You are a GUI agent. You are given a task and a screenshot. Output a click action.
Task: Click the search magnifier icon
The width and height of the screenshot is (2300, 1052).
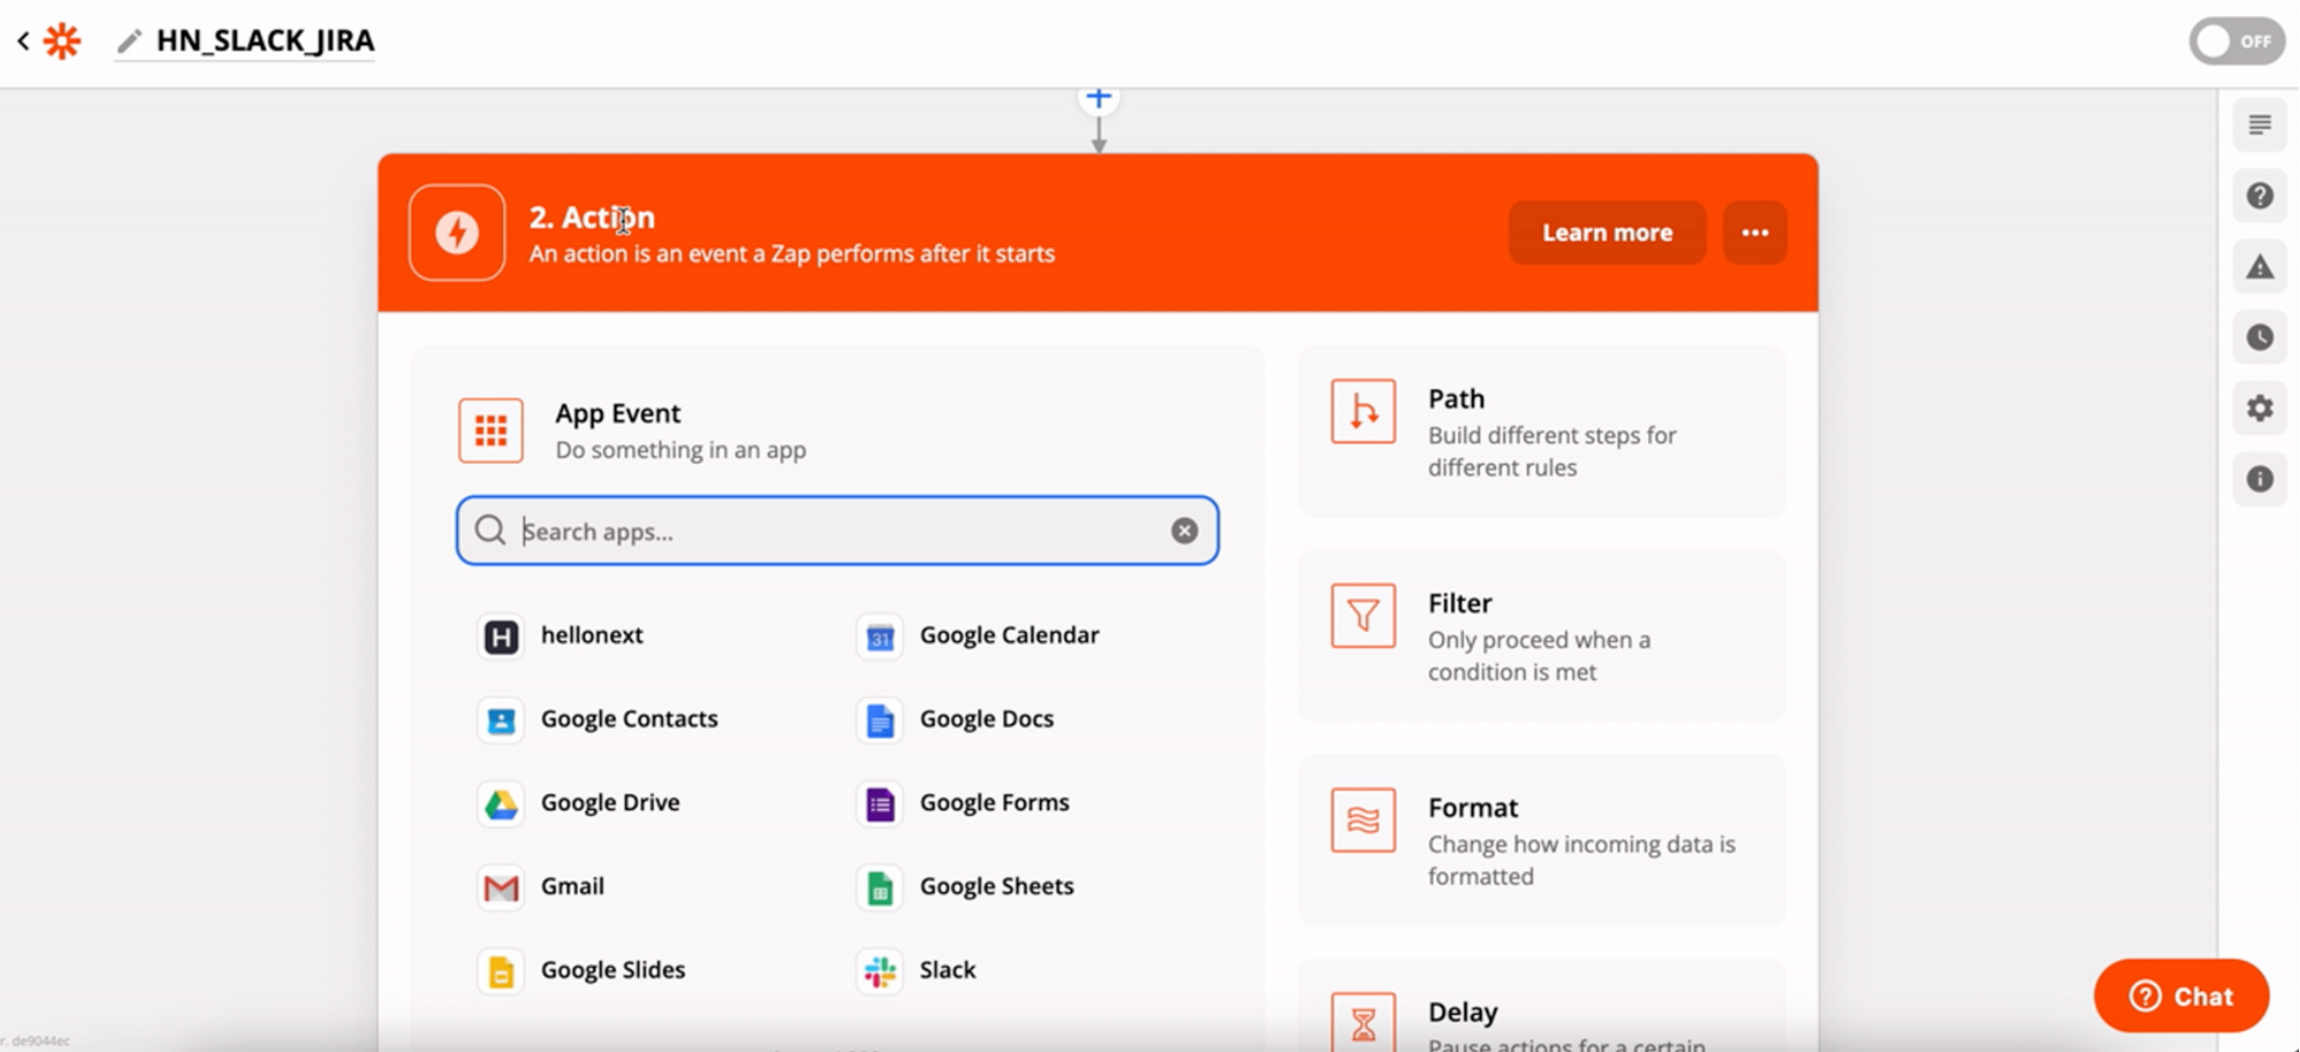click(490, 531)
